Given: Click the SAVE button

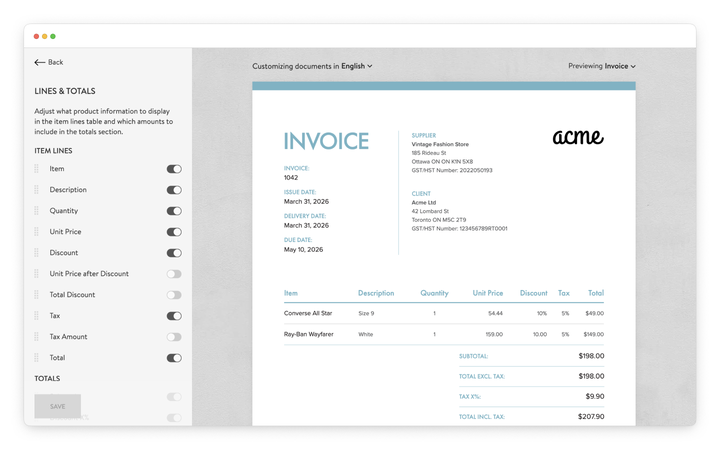Looking at the screenshot, I should (58, 406).
